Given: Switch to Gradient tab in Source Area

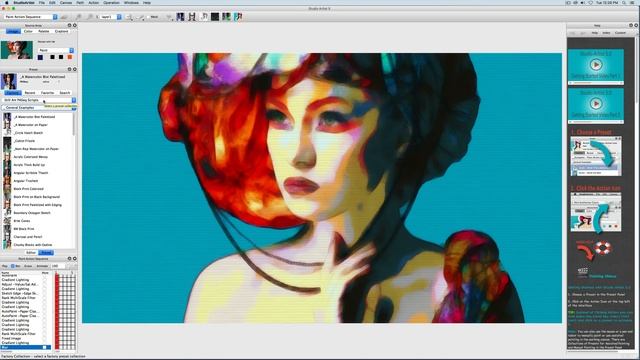Looking at the screenshot, I should tap(61, 31).
